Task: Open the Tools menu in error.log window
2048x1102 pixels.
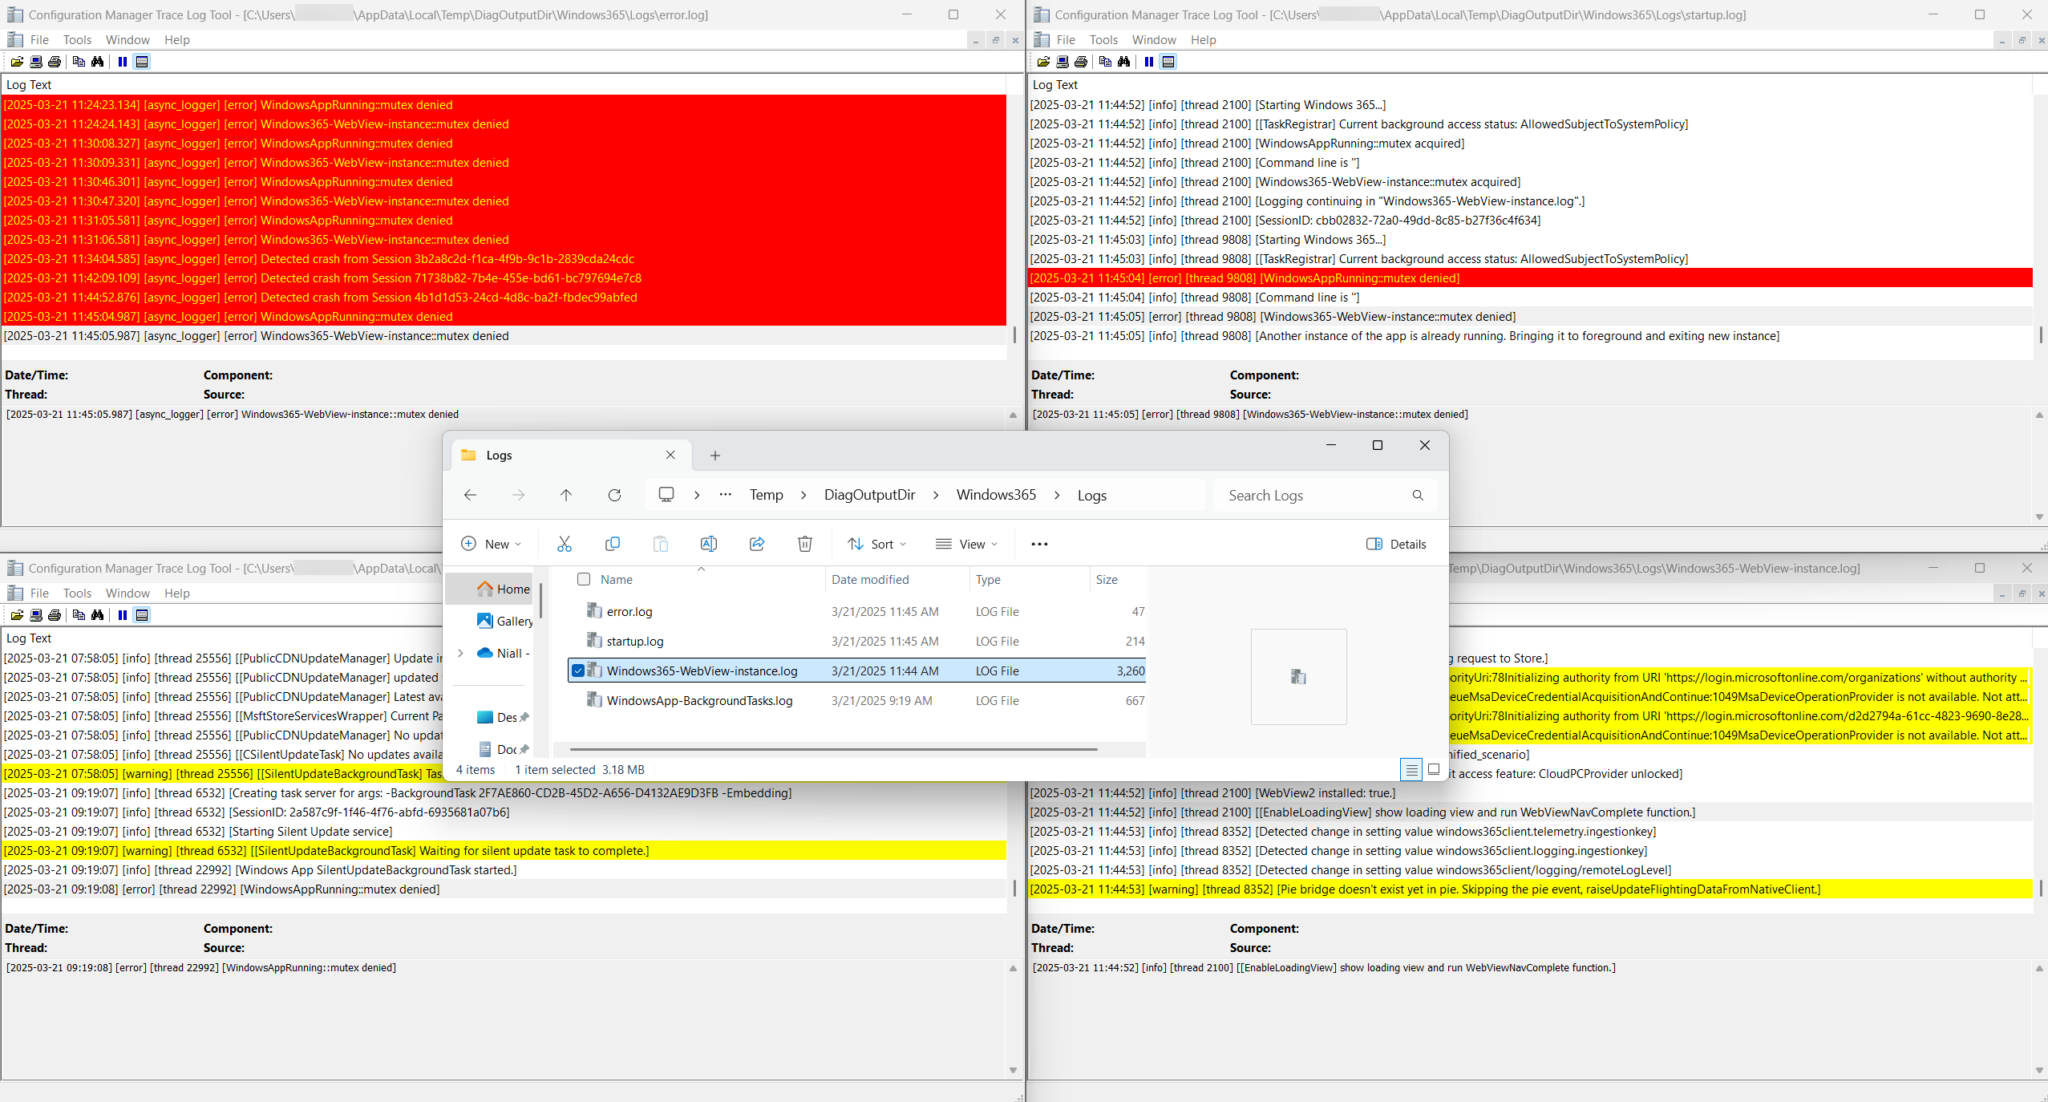Action: [77, 40]
